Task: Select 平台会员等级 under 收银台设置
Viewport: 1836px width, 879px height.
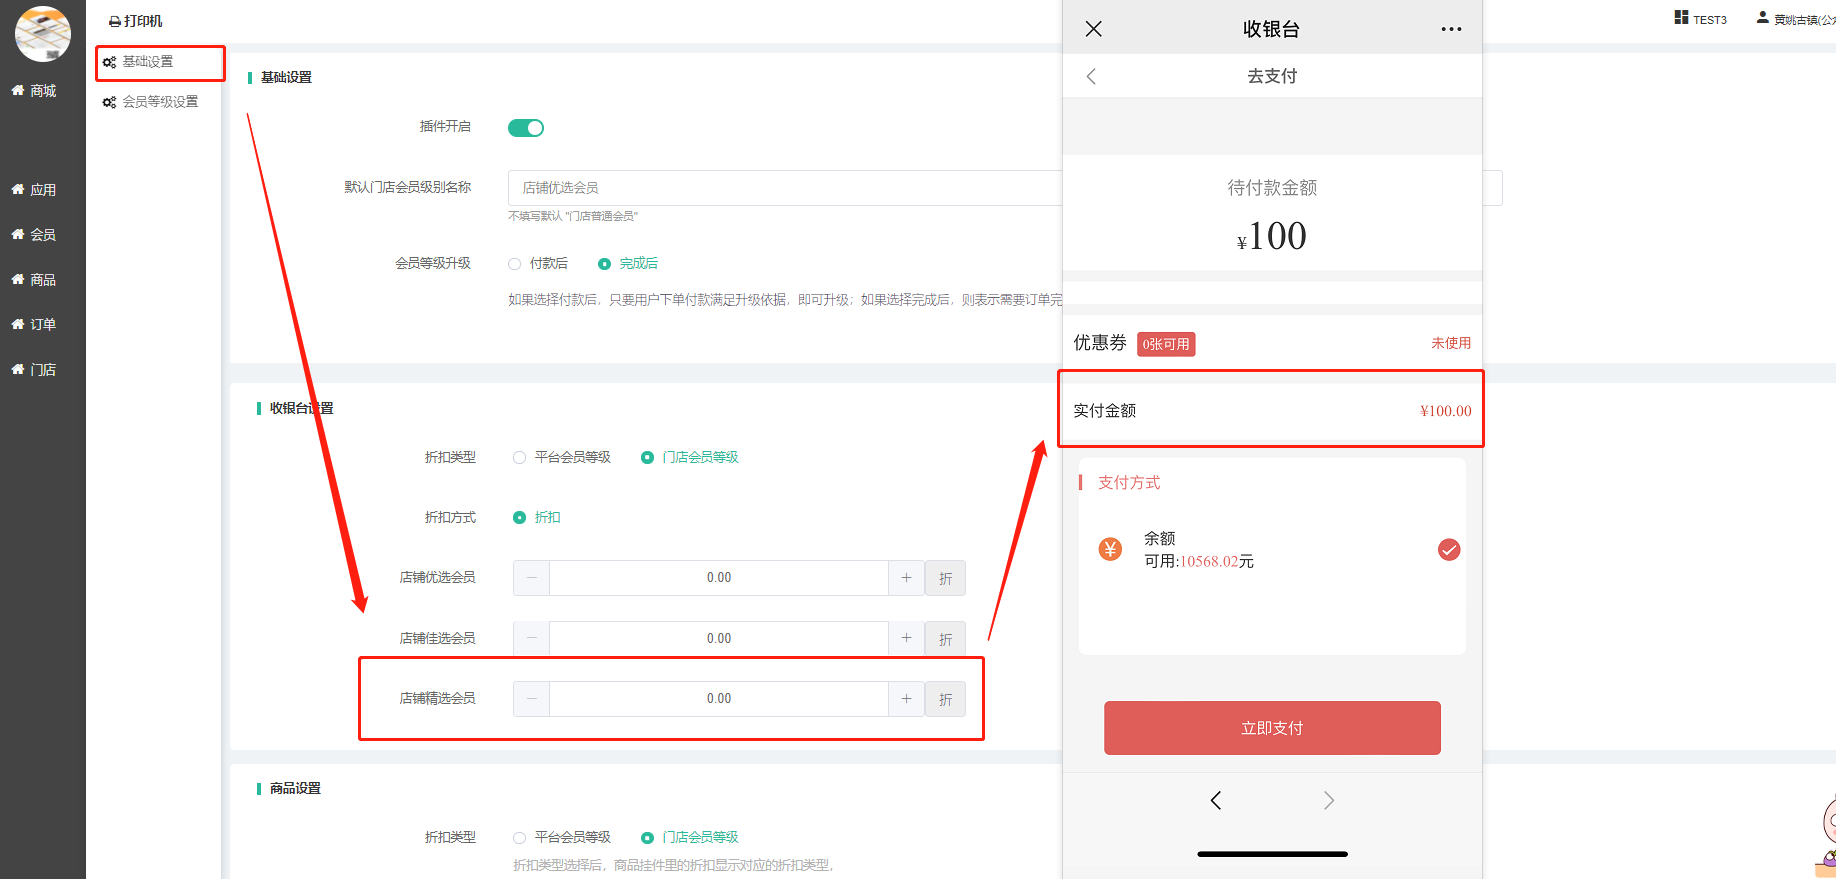Action: 520,458
